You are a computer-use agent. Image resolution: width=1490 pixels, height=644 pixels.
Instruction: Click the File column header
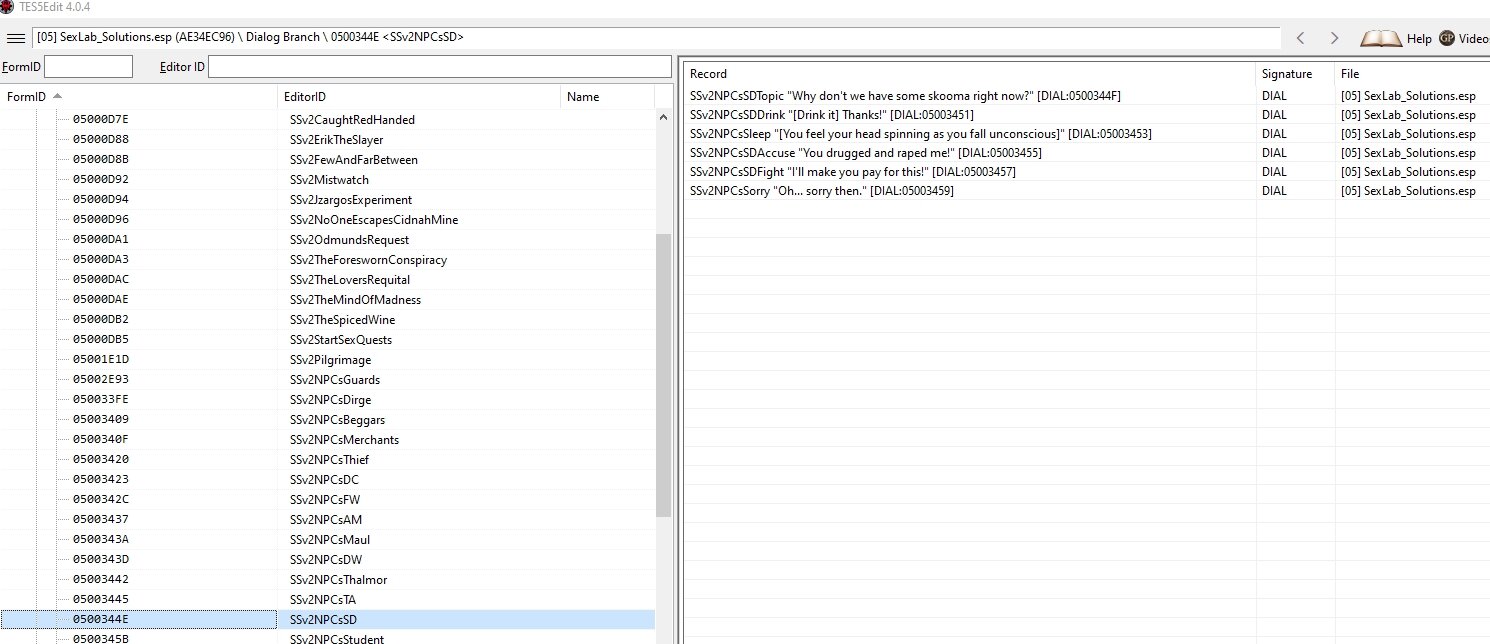tap(1350, 74)
